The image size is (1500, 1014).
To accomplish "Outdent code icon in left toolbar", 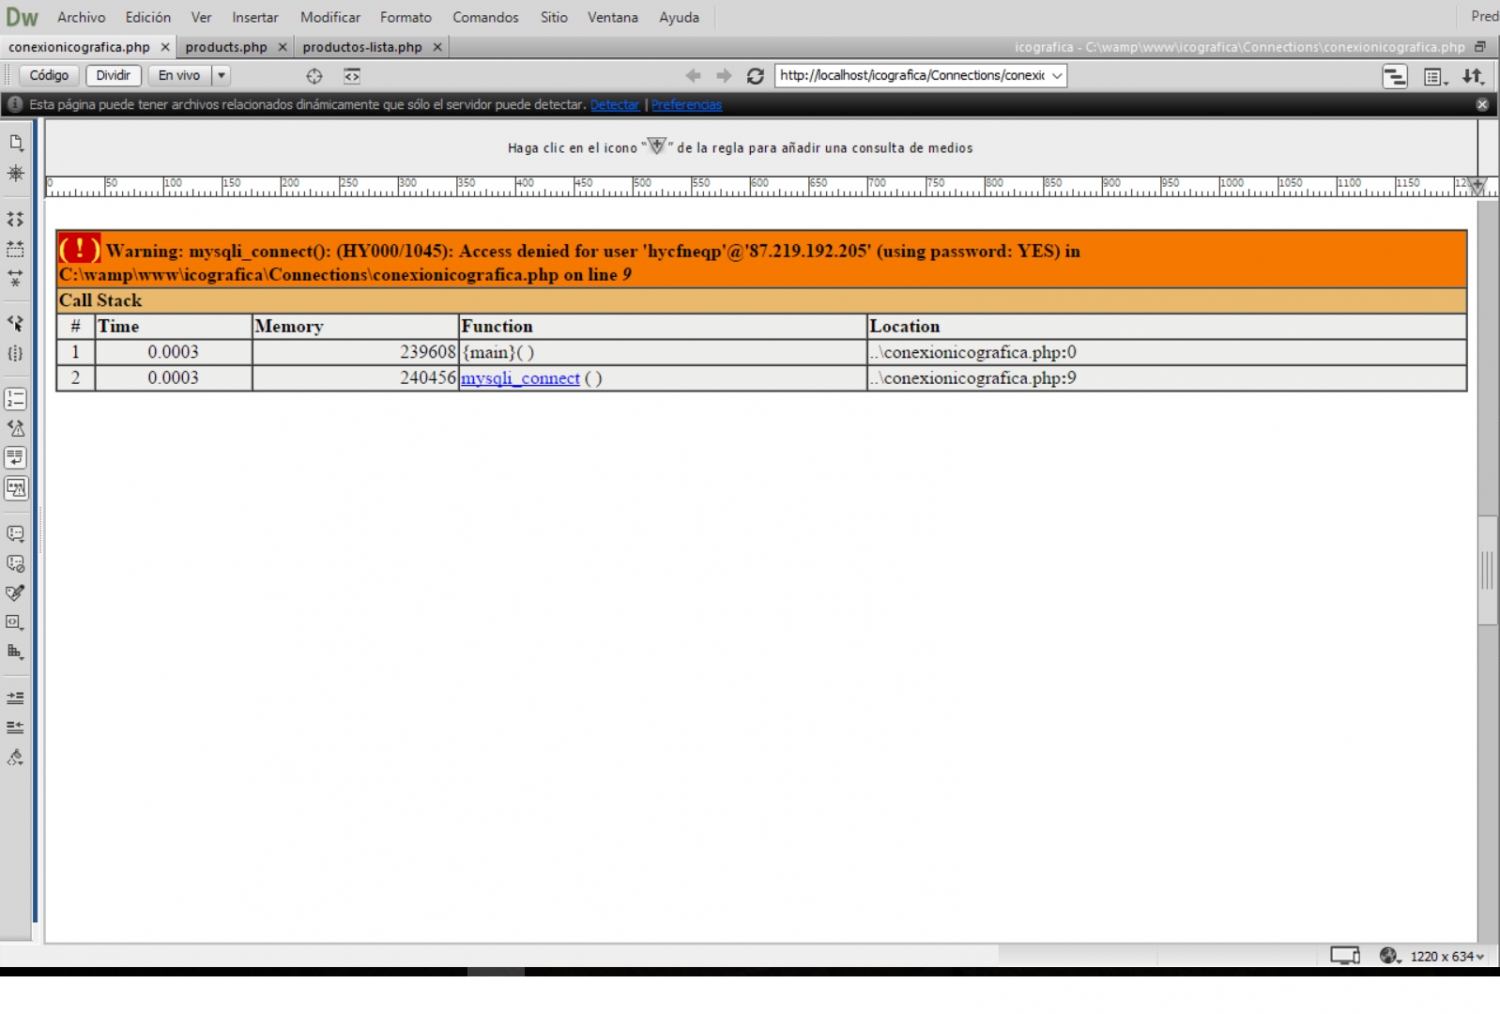I will tap(16, 727).
